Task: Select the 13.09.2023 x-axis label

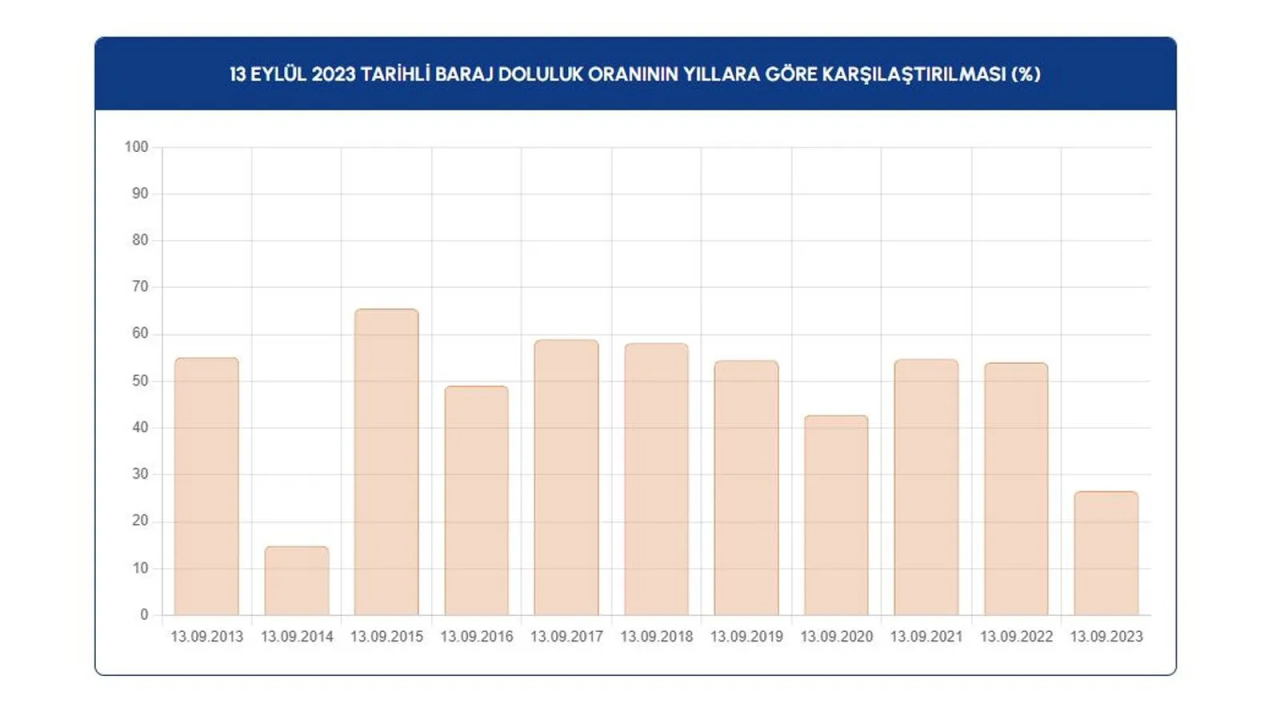Action: 1106,637
